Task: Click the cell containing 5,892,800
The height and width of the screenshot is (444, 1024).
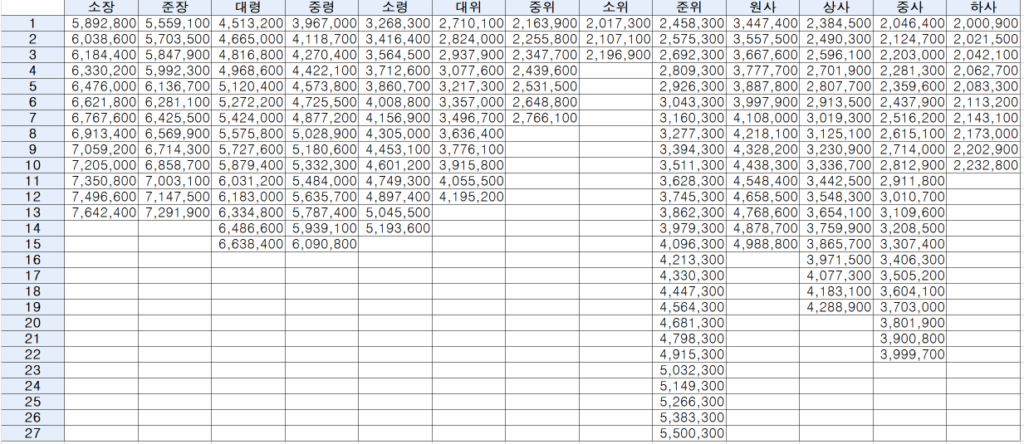Action: click(101, 22)
